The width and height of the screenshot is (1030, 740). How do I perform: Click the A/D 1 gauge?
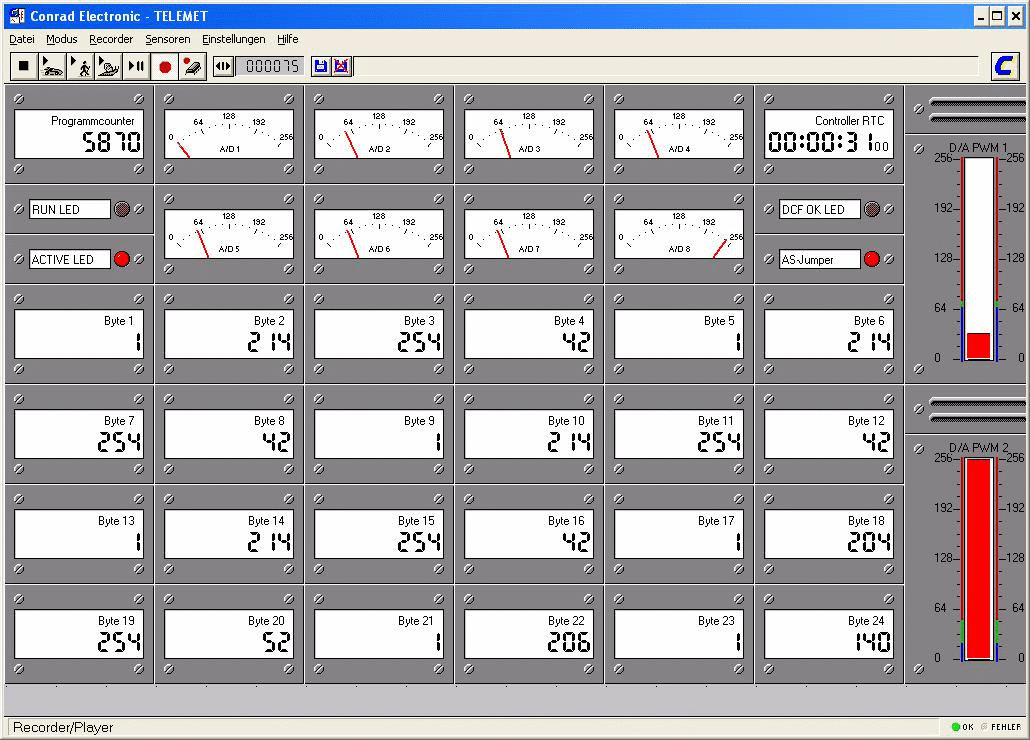pos(229,135)
